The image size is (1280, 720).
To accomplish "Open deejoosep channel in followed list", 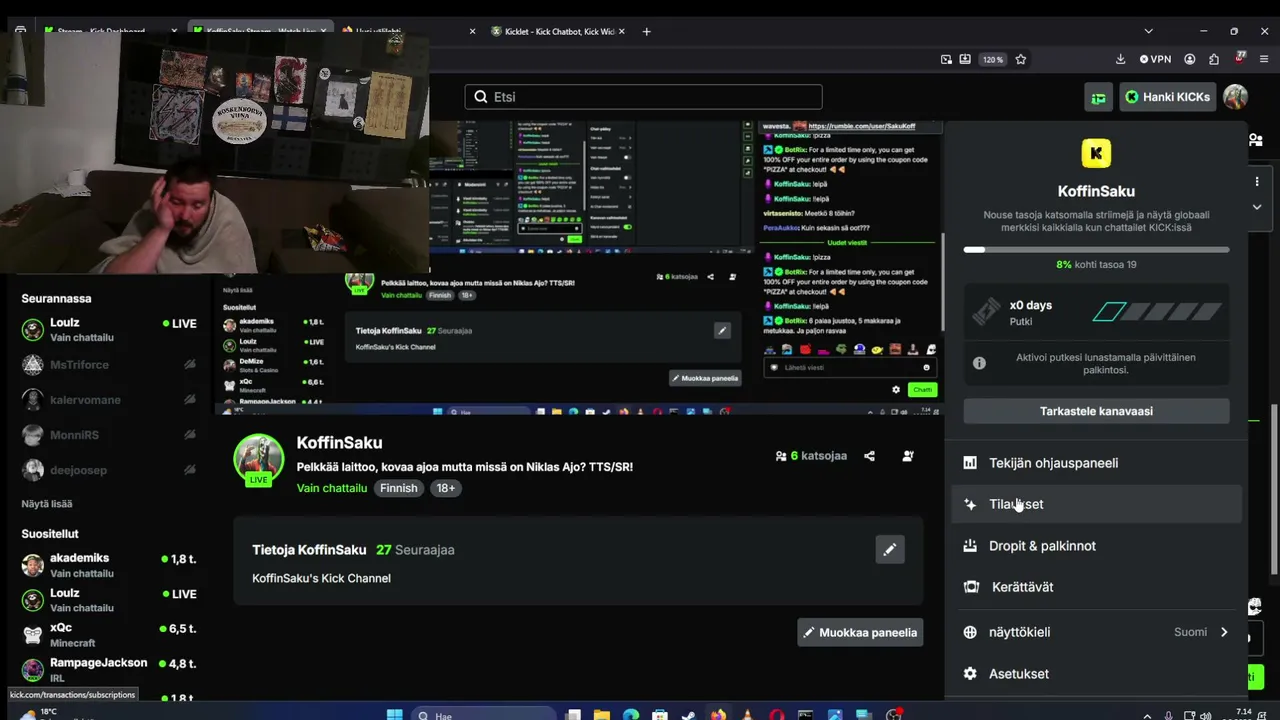I will point(110,470).
